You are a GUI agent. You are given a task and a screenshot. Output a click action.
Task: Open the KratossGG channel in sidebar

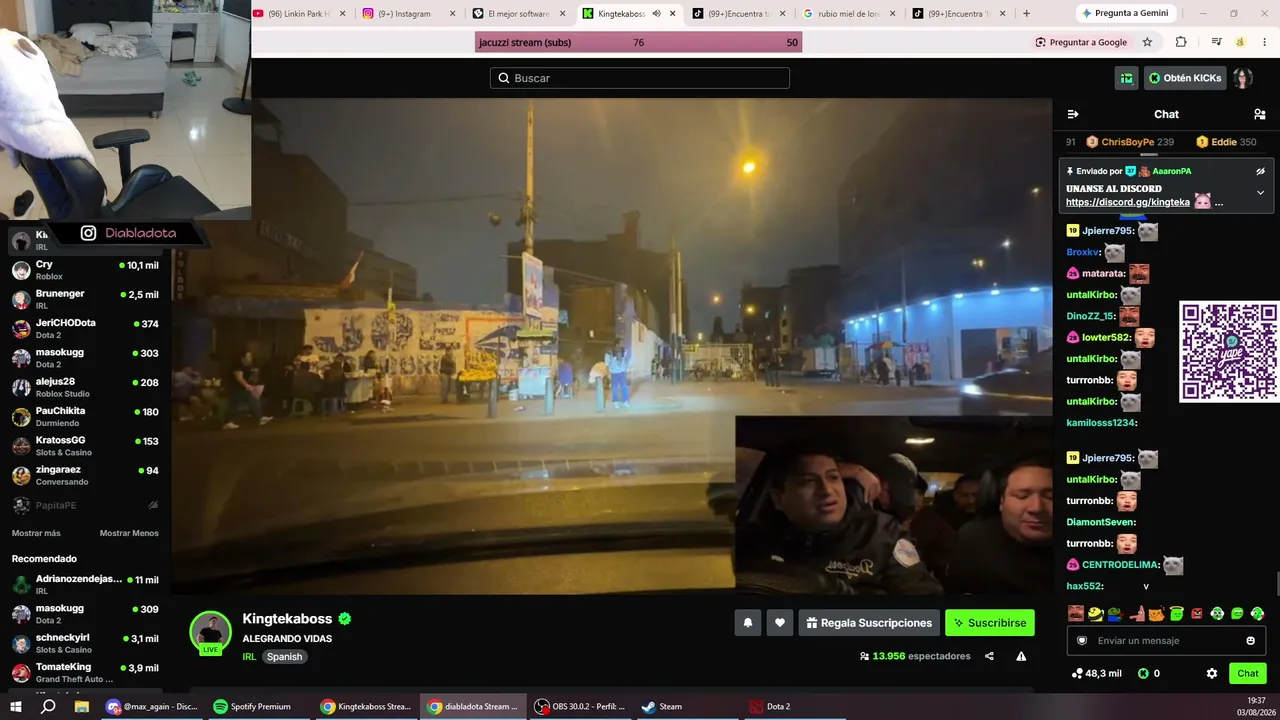point(86,446)
